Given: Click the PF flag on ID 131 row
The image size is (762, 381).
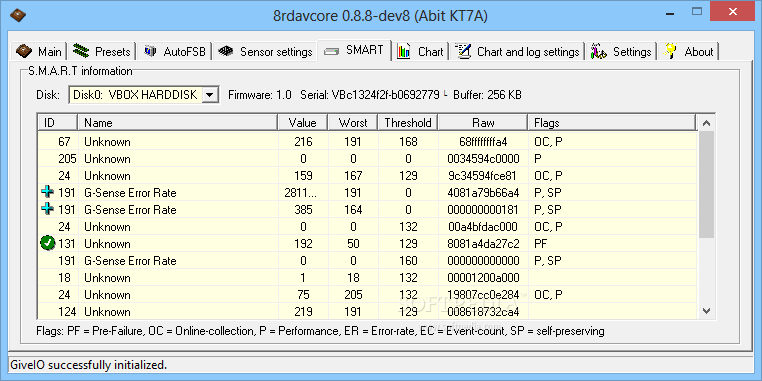Looking at the screenshot, I should (540, 243).
